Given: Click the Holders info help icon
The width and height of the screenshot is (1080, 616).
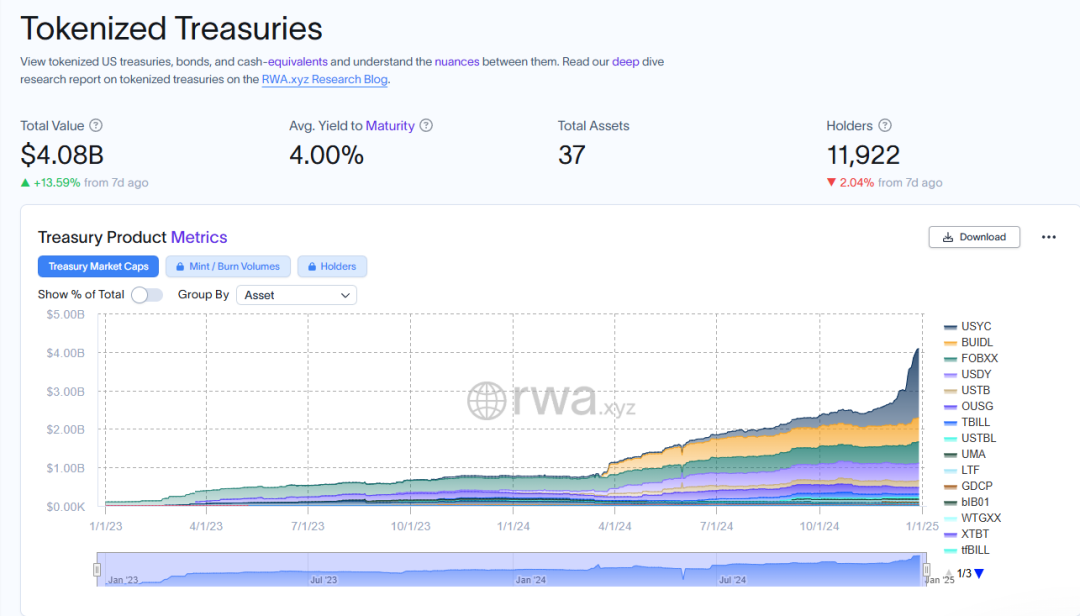Looking at the screenshot, I should pos(885,126).
